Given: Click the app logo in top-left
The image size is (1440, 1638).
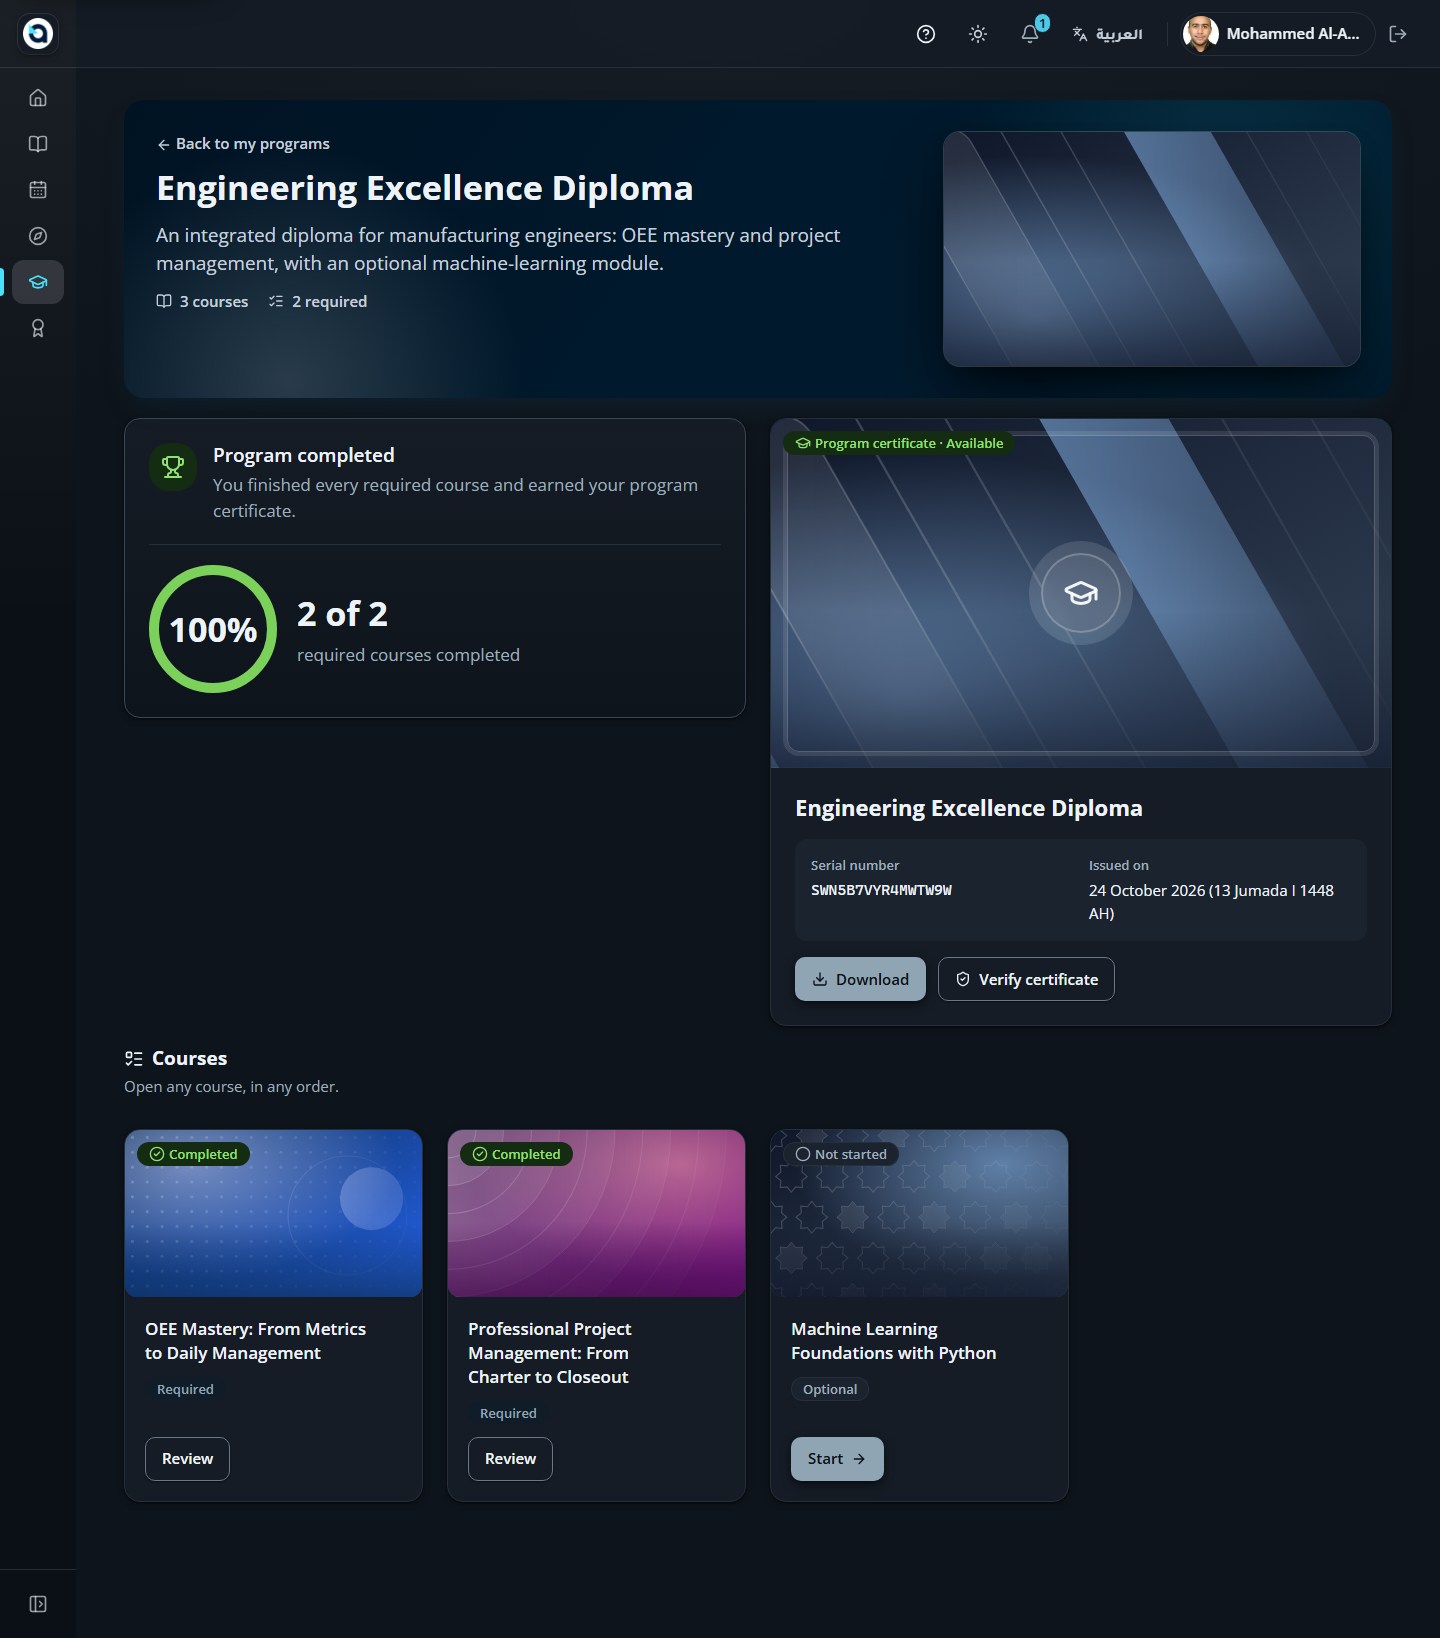Looking at the screenshot, I should click(x=38, y=33).
